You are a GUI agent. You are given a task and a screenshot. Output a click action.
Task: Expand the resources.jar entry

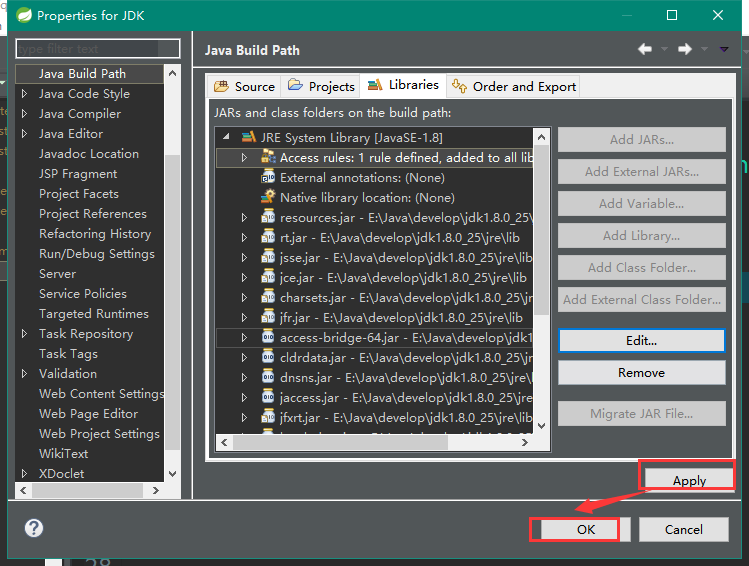click(x=244, y=217)
